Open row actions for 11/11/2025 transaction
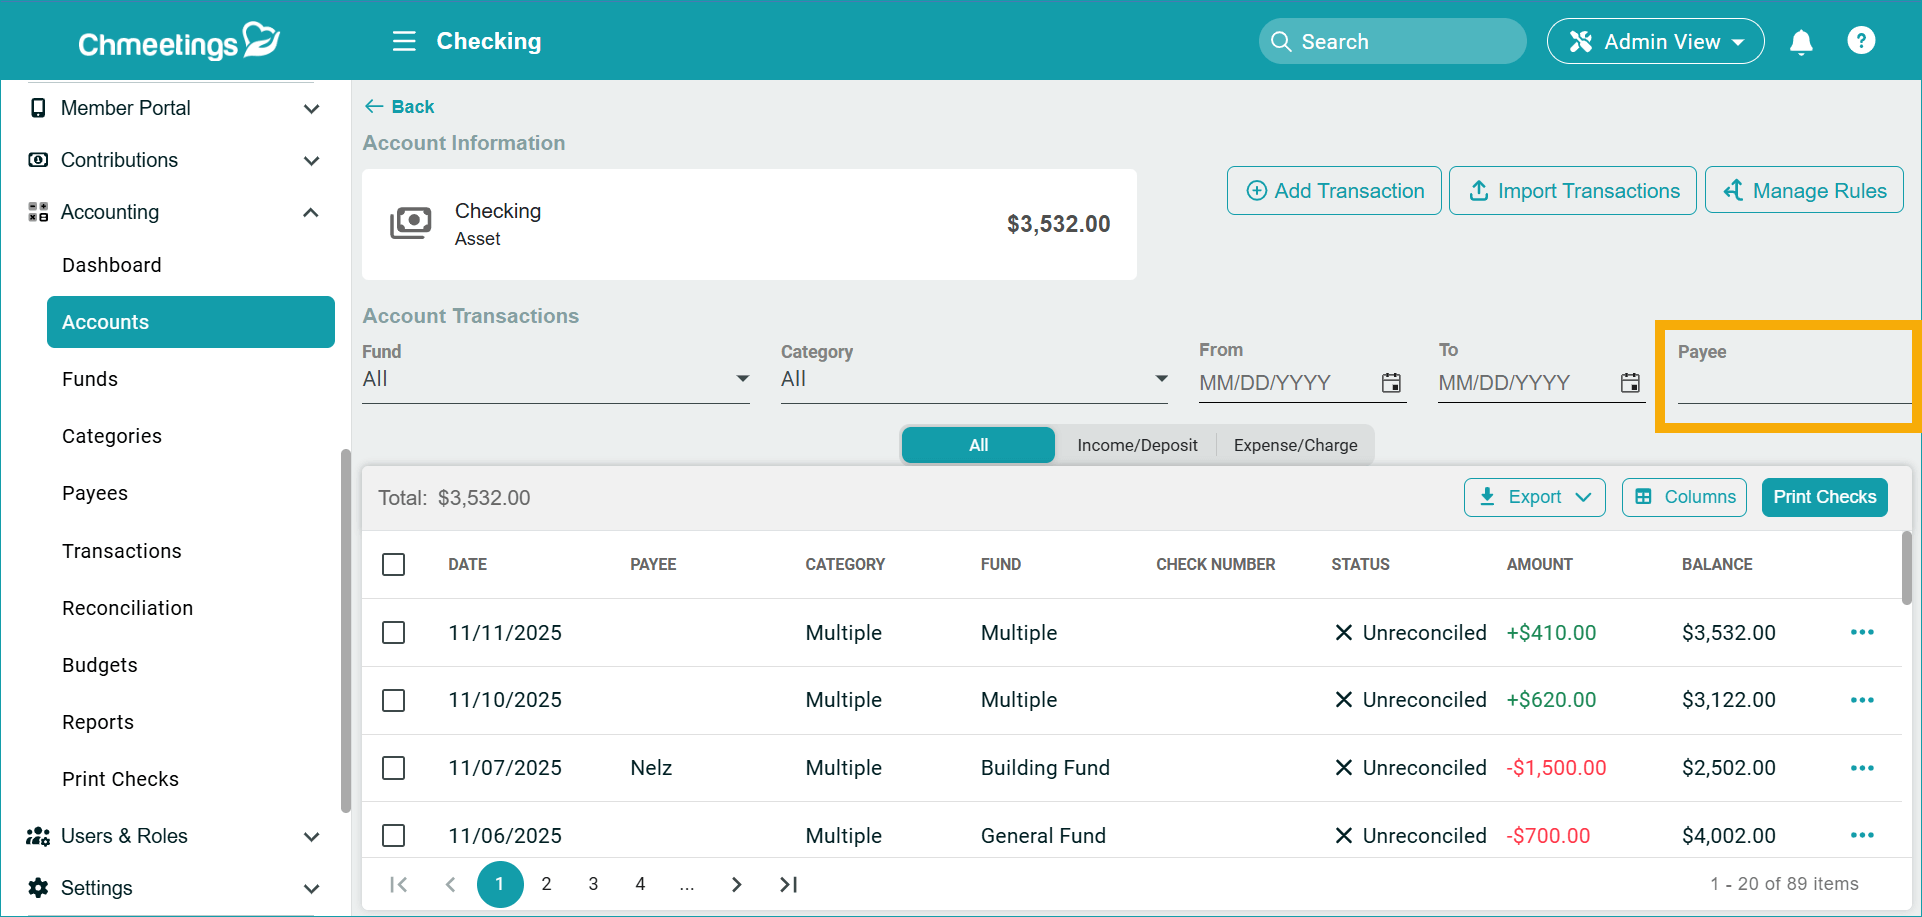Screen dimensions: 1922x917 pyautogui.click(x=1862, y=633)
